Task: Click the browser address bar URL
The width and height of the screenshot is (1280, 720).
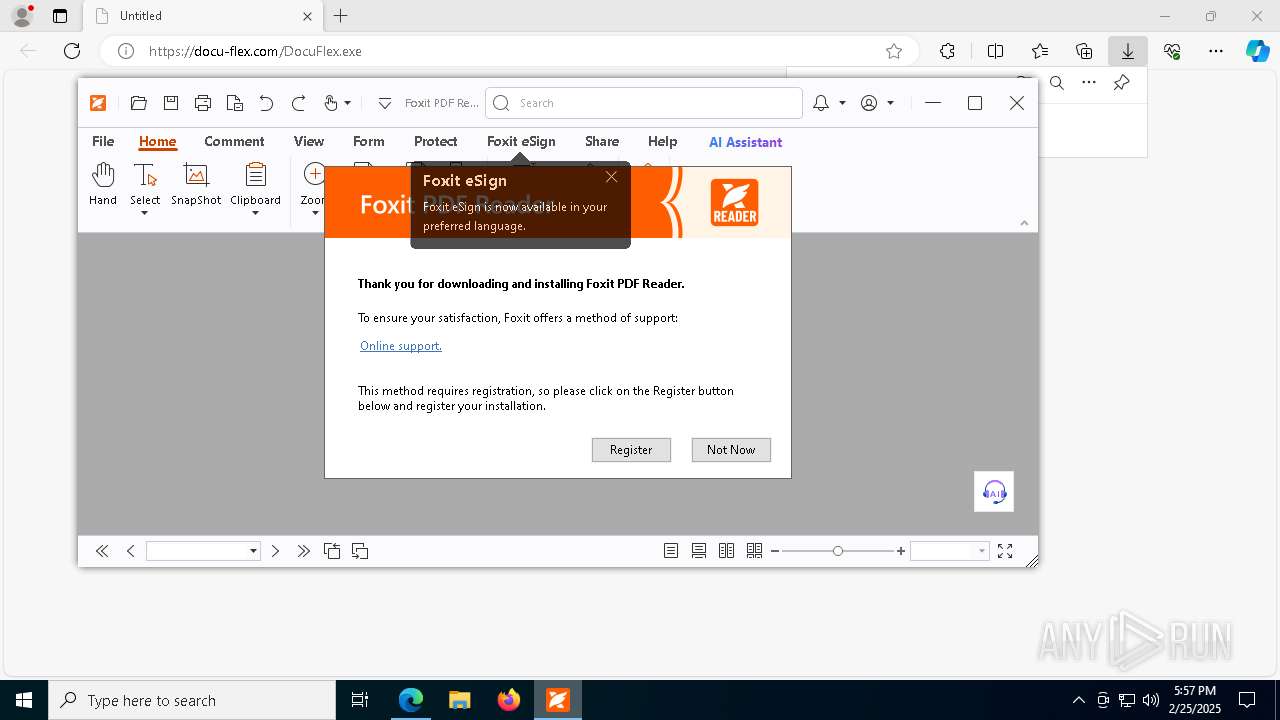Action: coord(255,51)
